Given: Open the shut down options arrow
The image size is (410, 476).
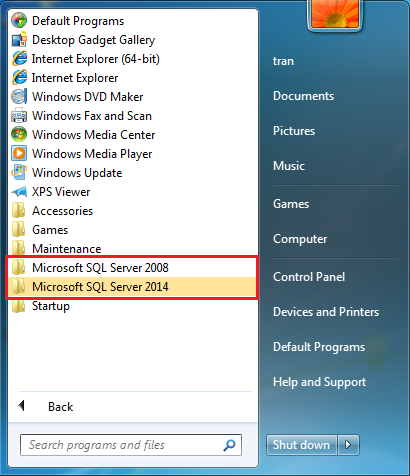Looking at the screenshot, I should coord(348,445).
